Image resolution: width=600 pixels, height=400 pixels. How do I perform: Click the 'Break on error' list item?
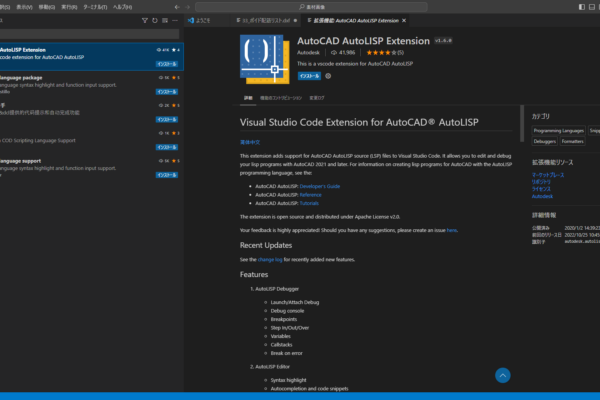pyautogui.click(x=287, y=353)
